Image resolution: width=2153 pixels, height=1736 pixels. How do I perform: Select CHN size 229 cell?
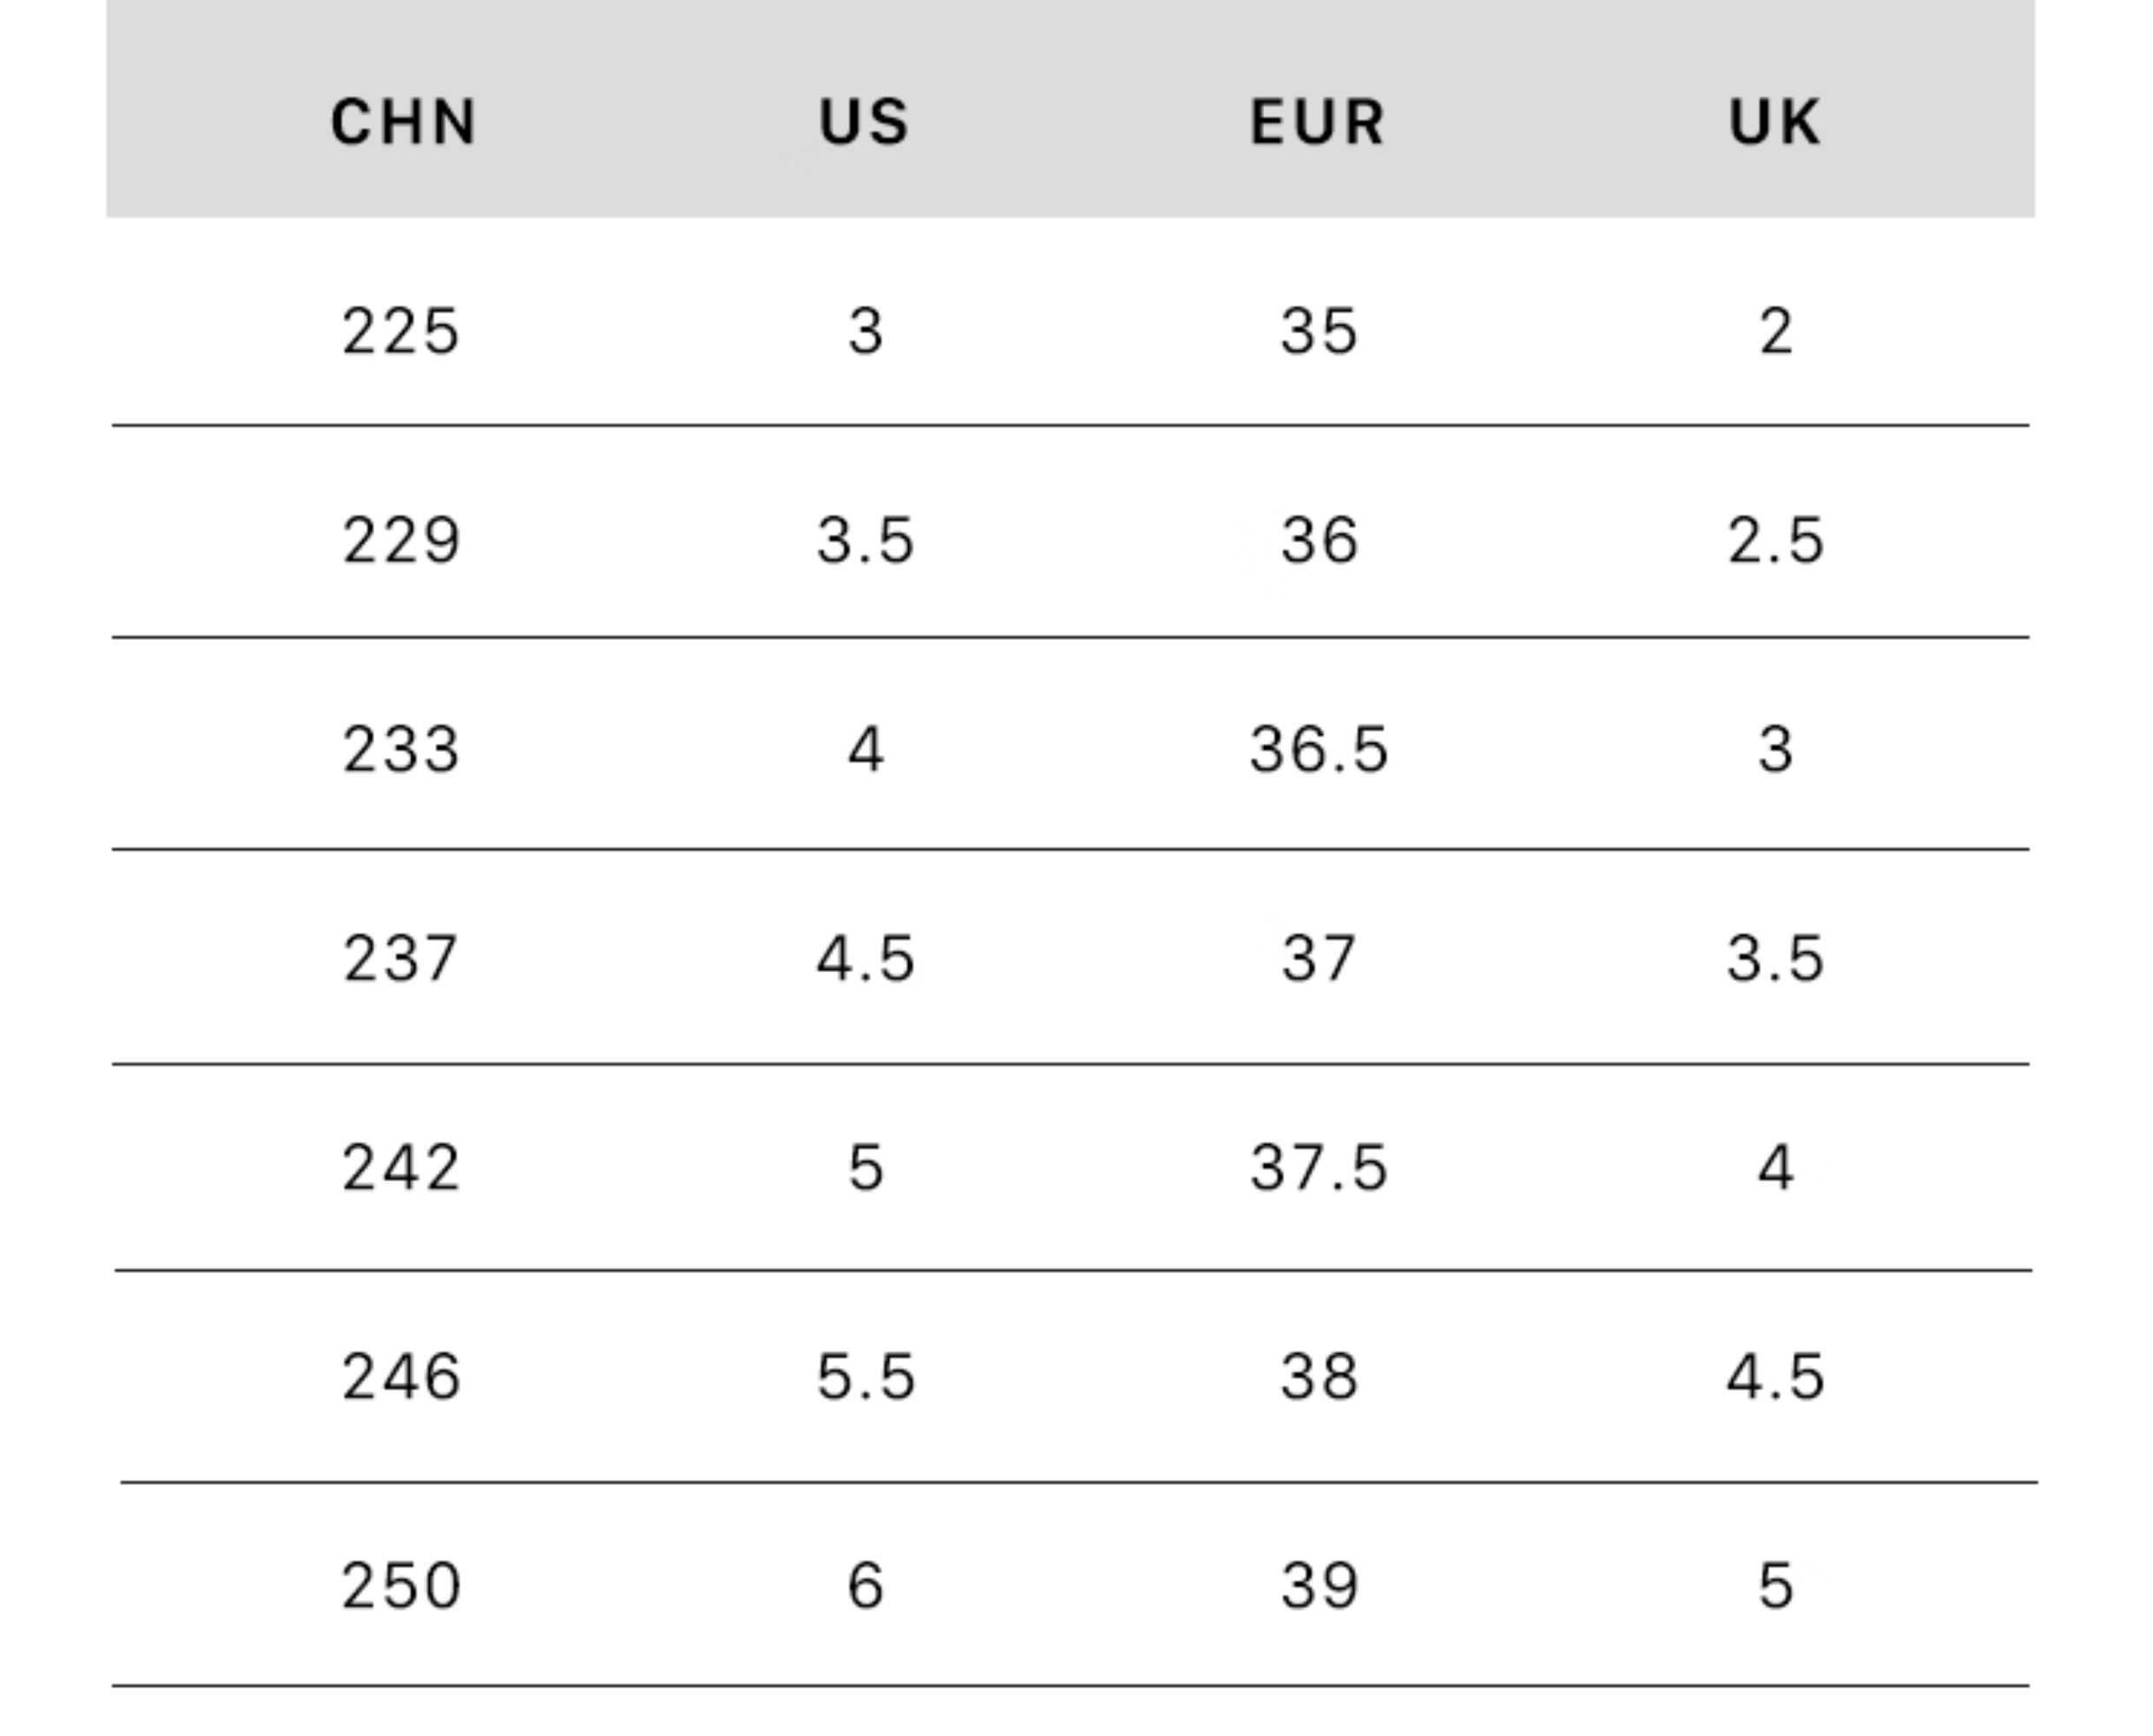(401, 540)
